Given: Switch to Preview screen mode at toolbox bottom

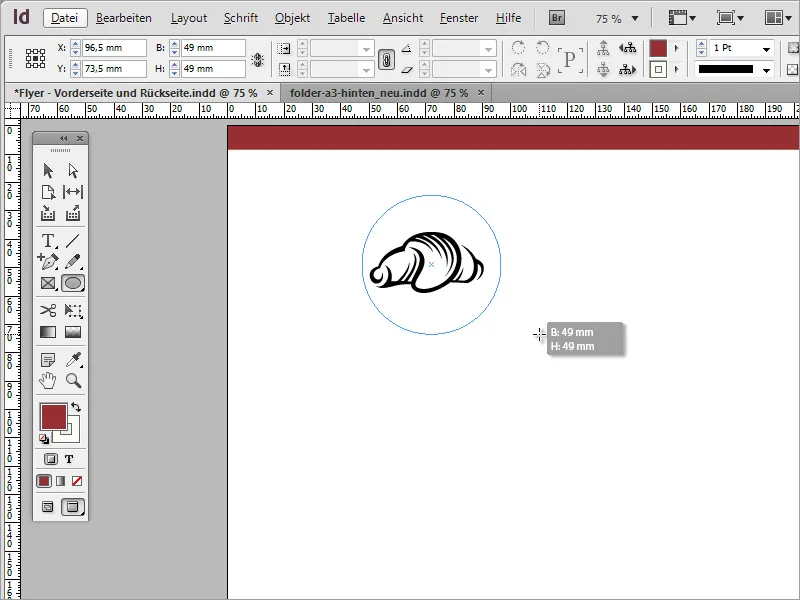Looking at the screenshot, I should tap(72, 506).
